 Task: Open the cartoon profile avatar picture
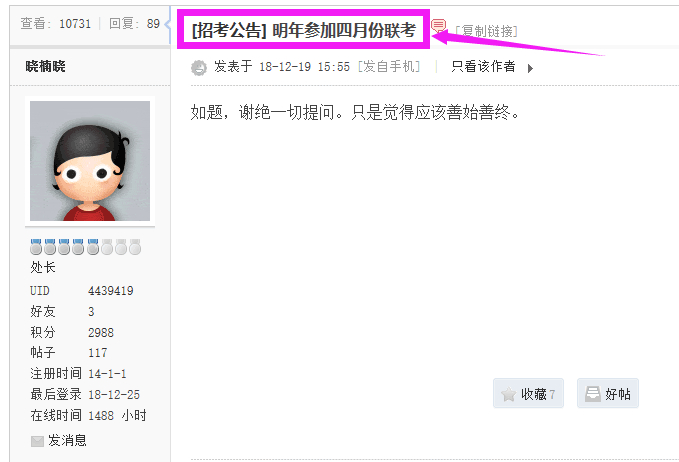pyautogui.click(x=90, y=161)
